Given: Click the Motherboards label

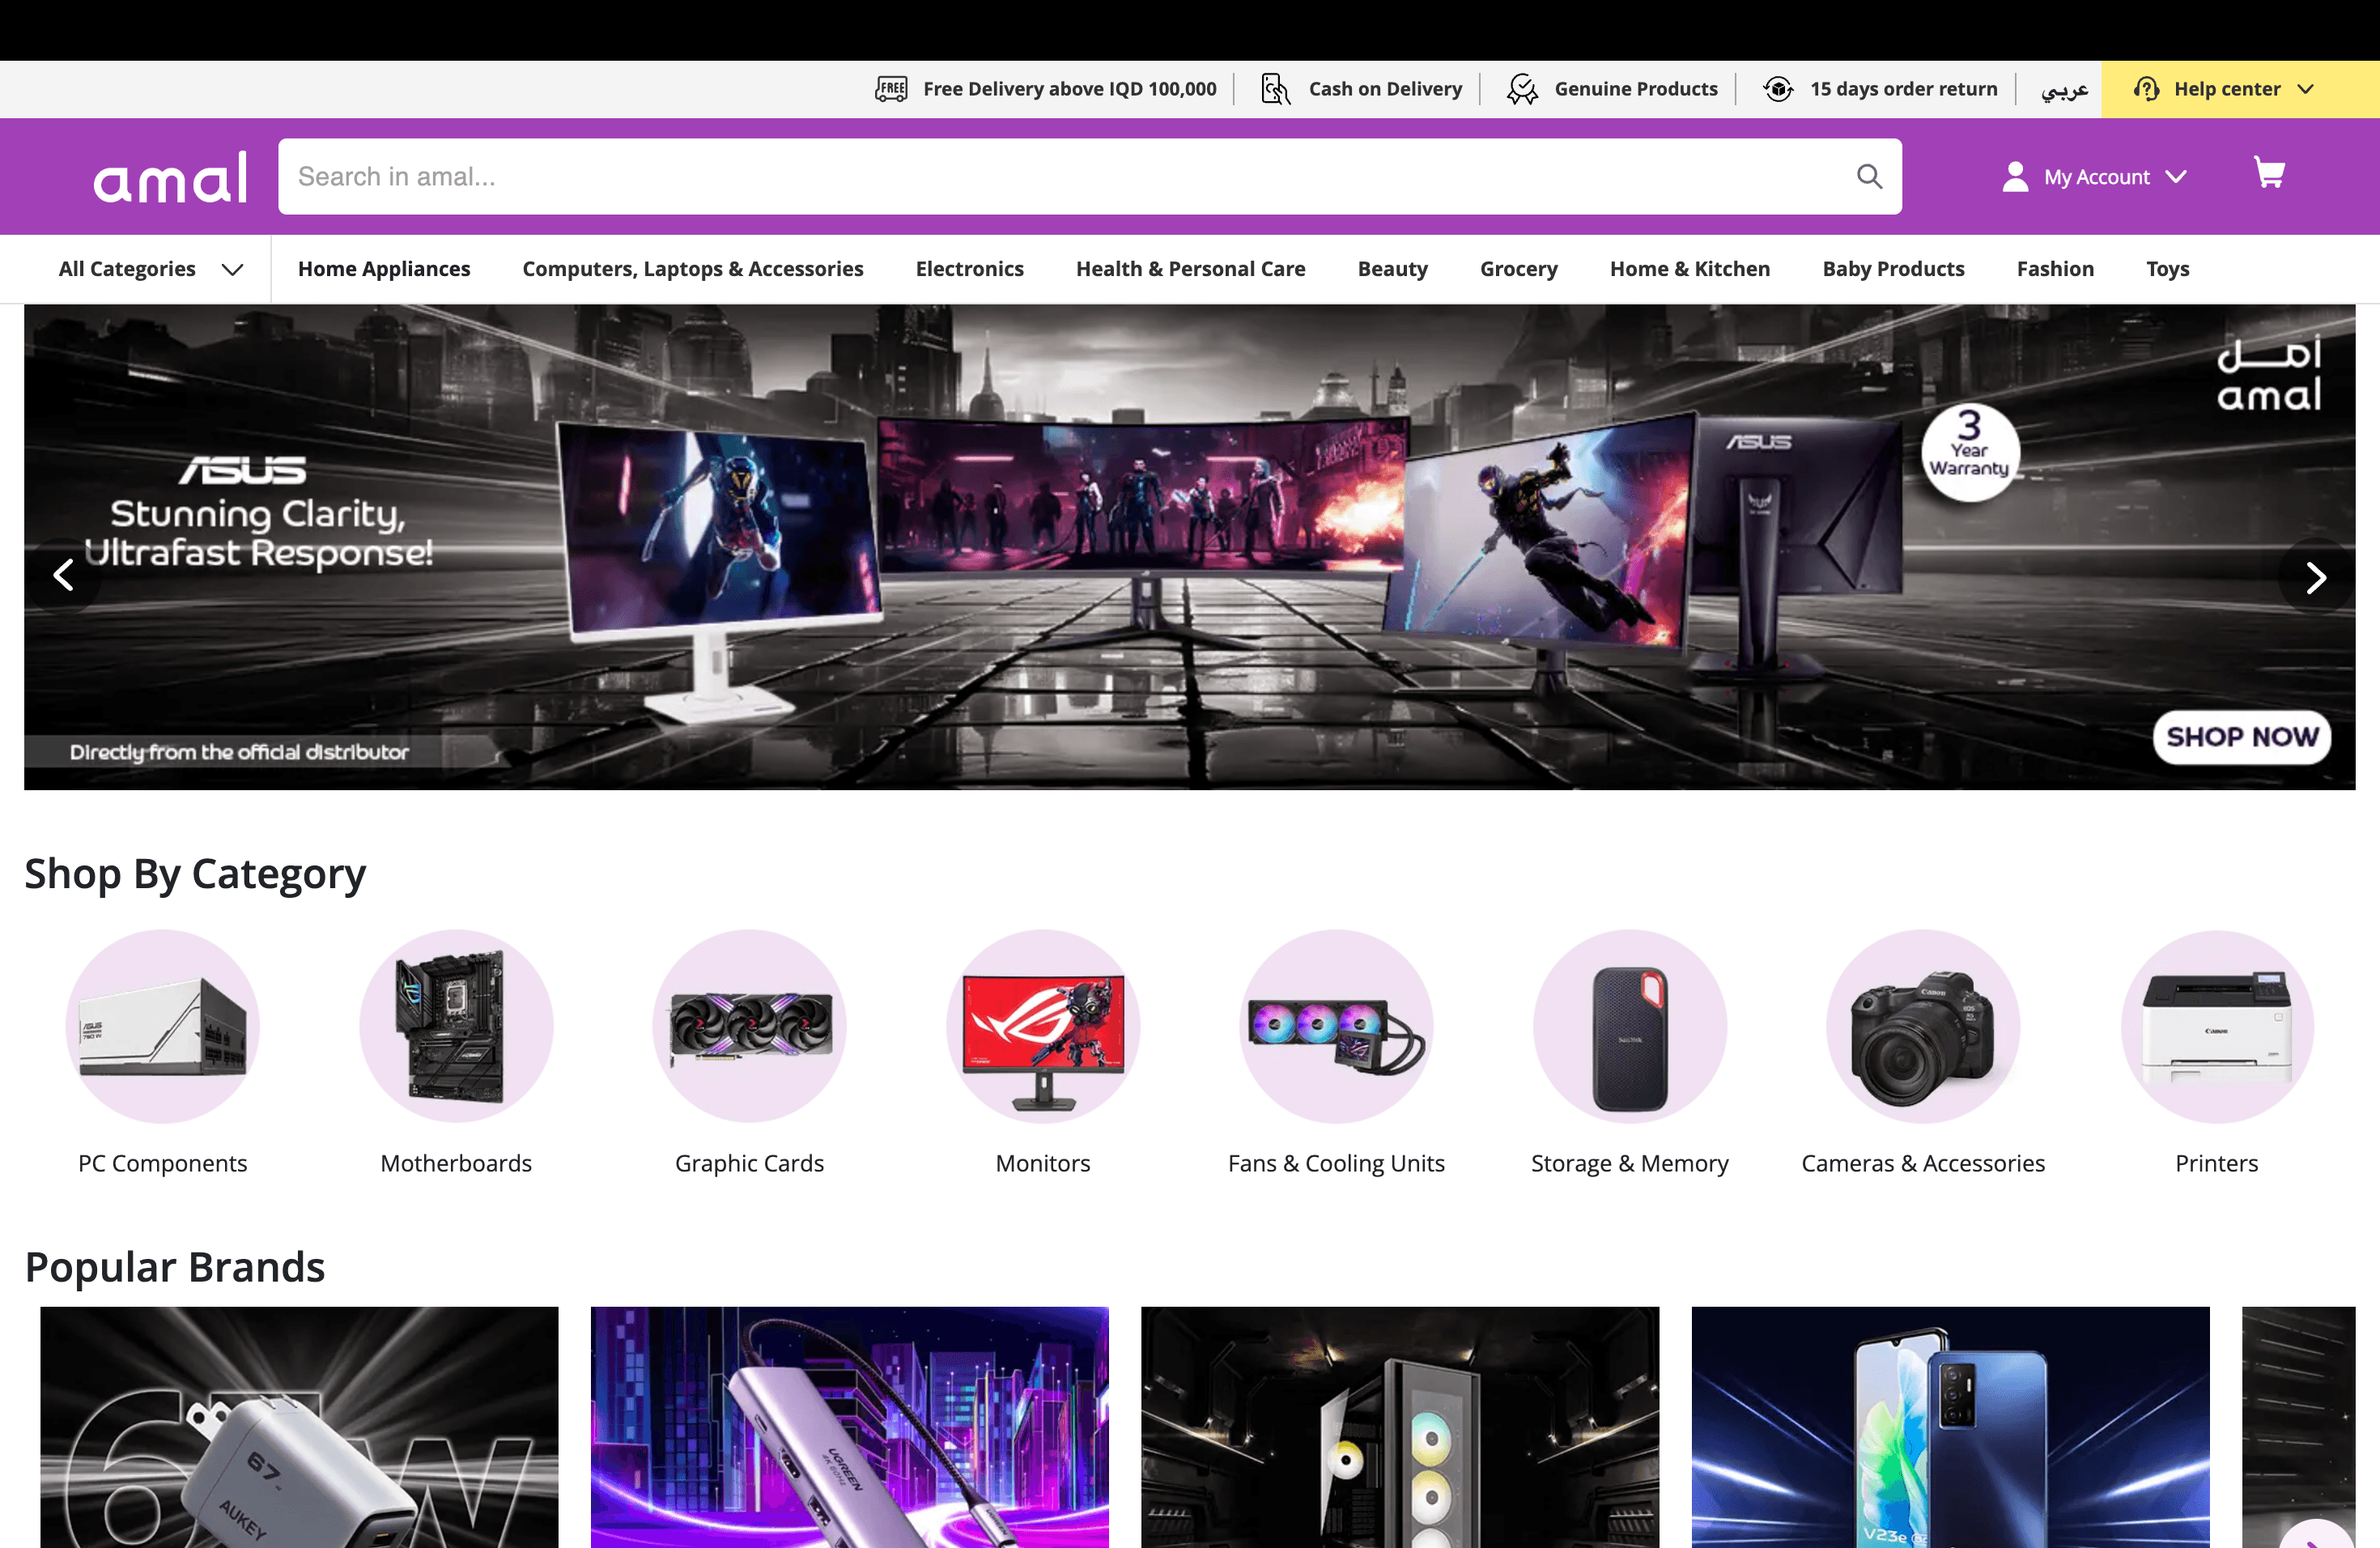Looking at the screenshot, I should [456, 1163].
